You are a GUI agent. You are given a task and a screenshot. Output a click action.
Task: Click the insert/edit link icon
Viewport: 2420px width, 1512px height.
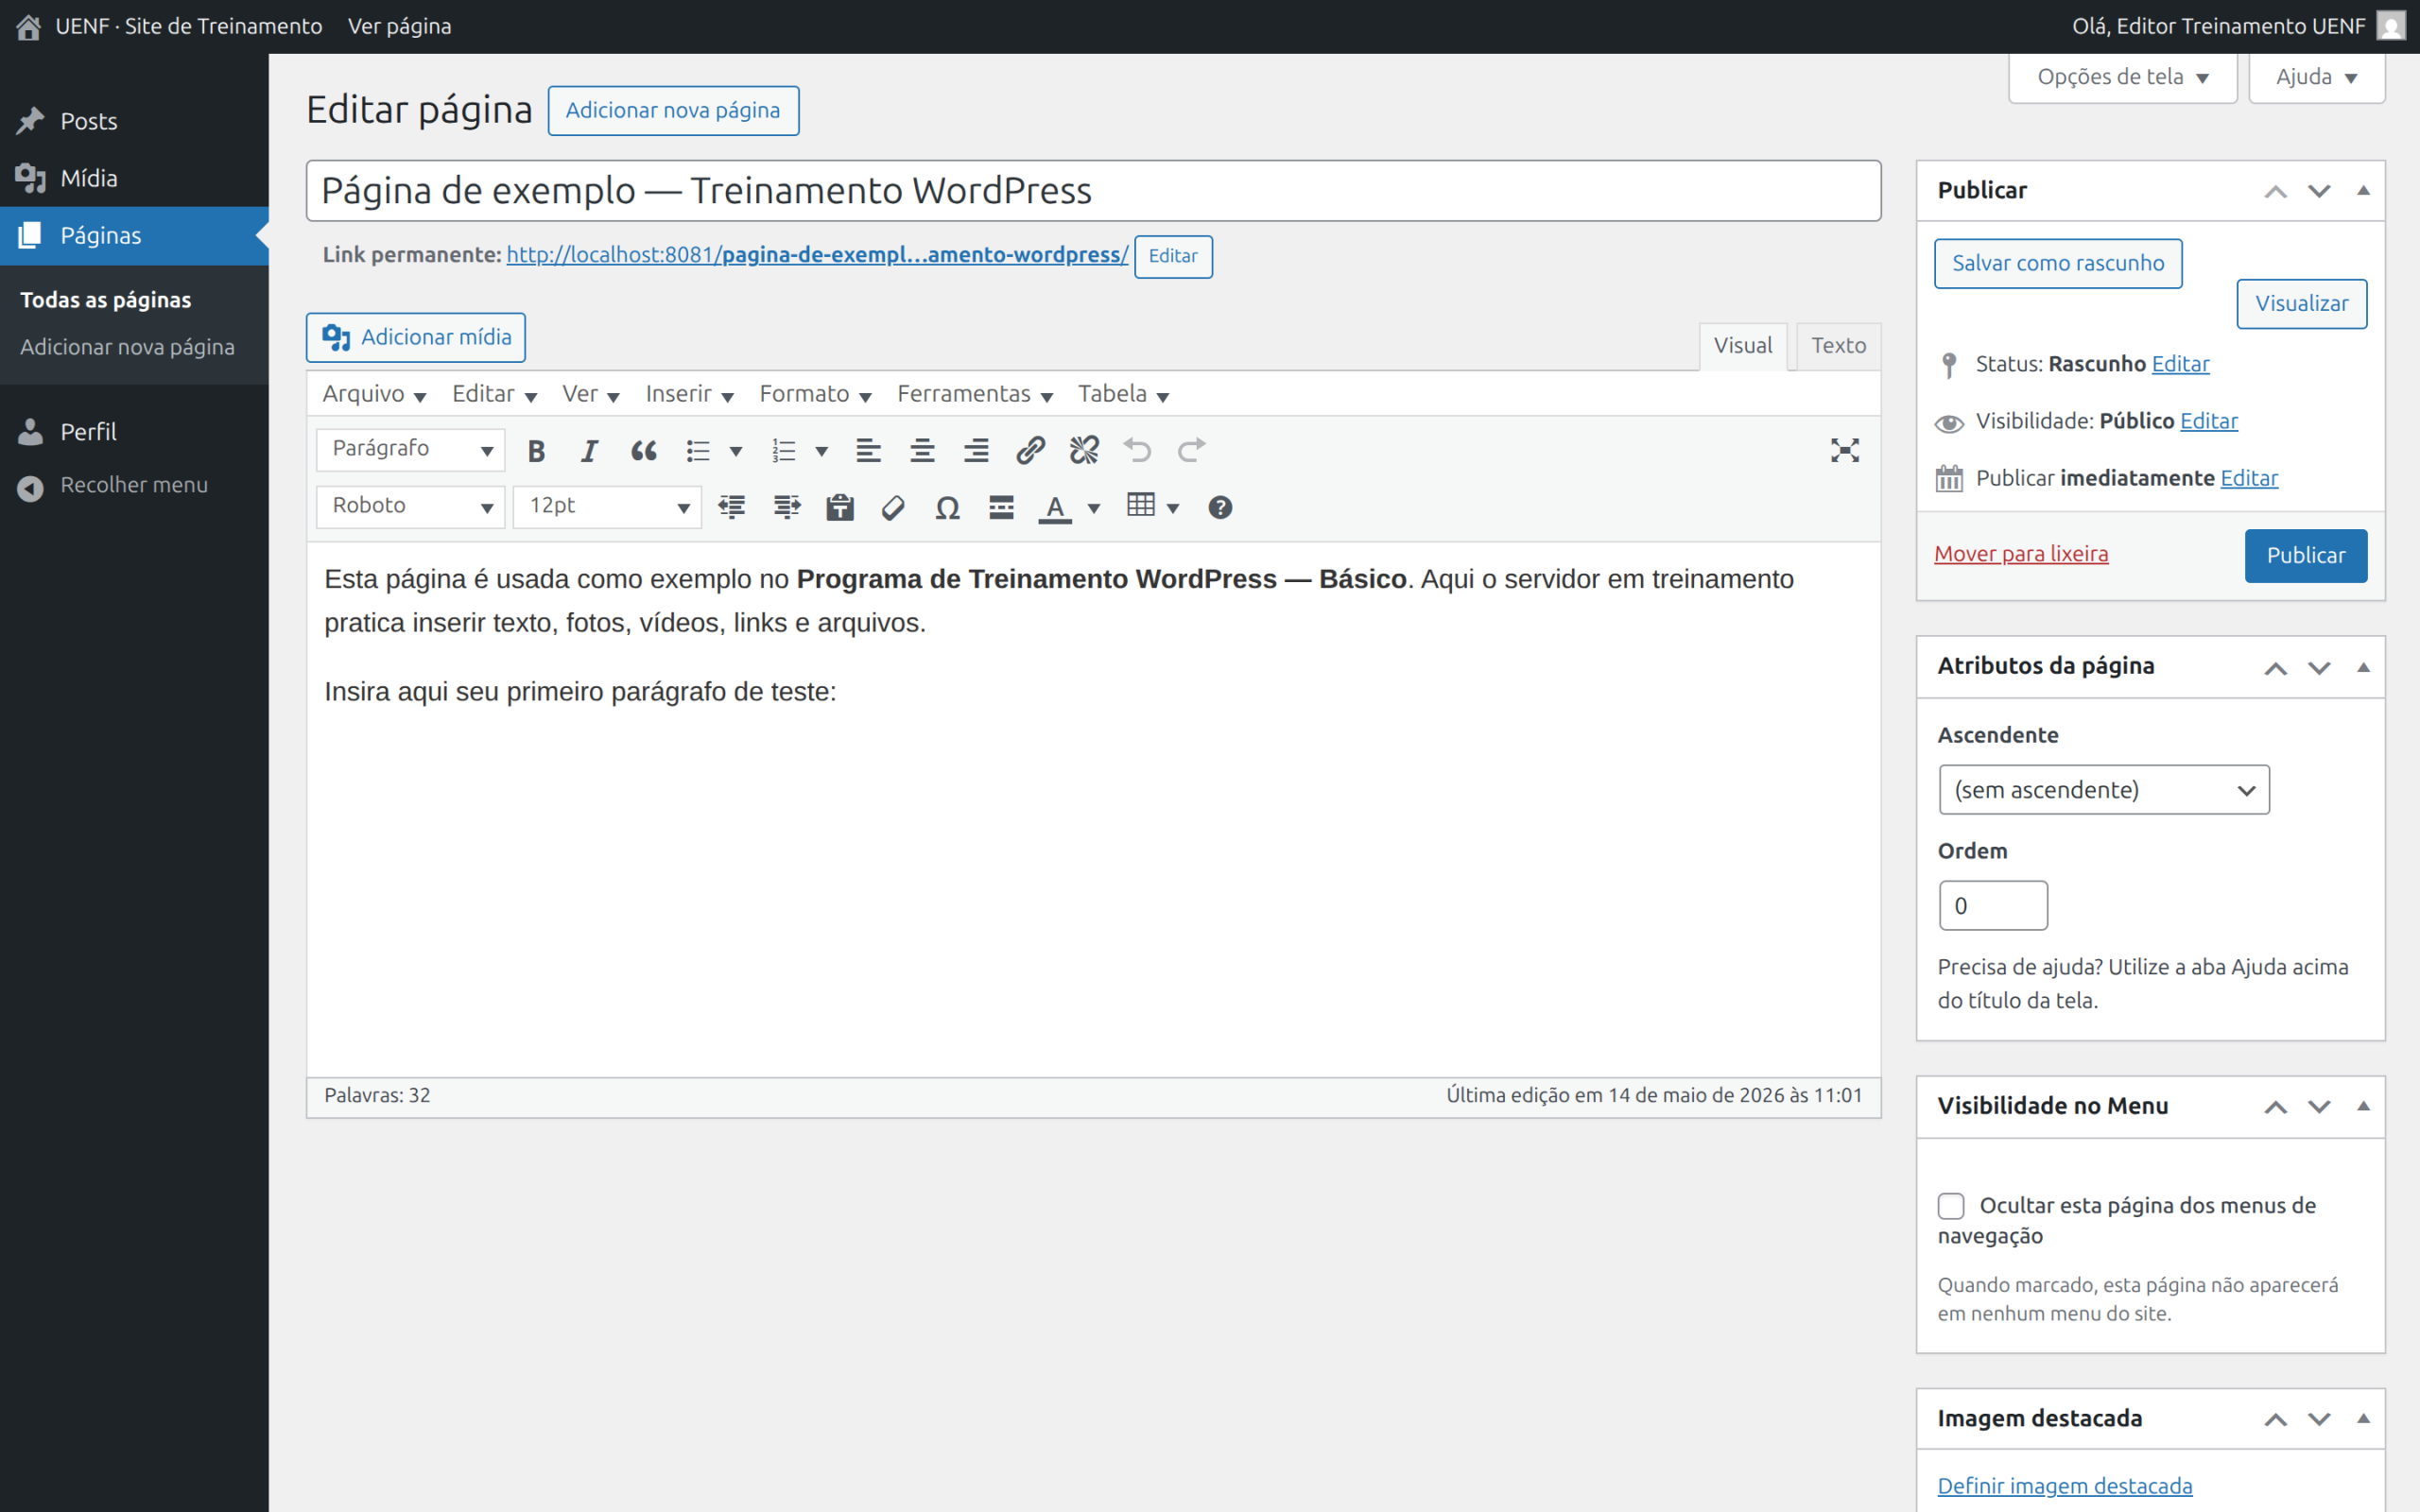pyautogui.click(x=1030, y=451)
